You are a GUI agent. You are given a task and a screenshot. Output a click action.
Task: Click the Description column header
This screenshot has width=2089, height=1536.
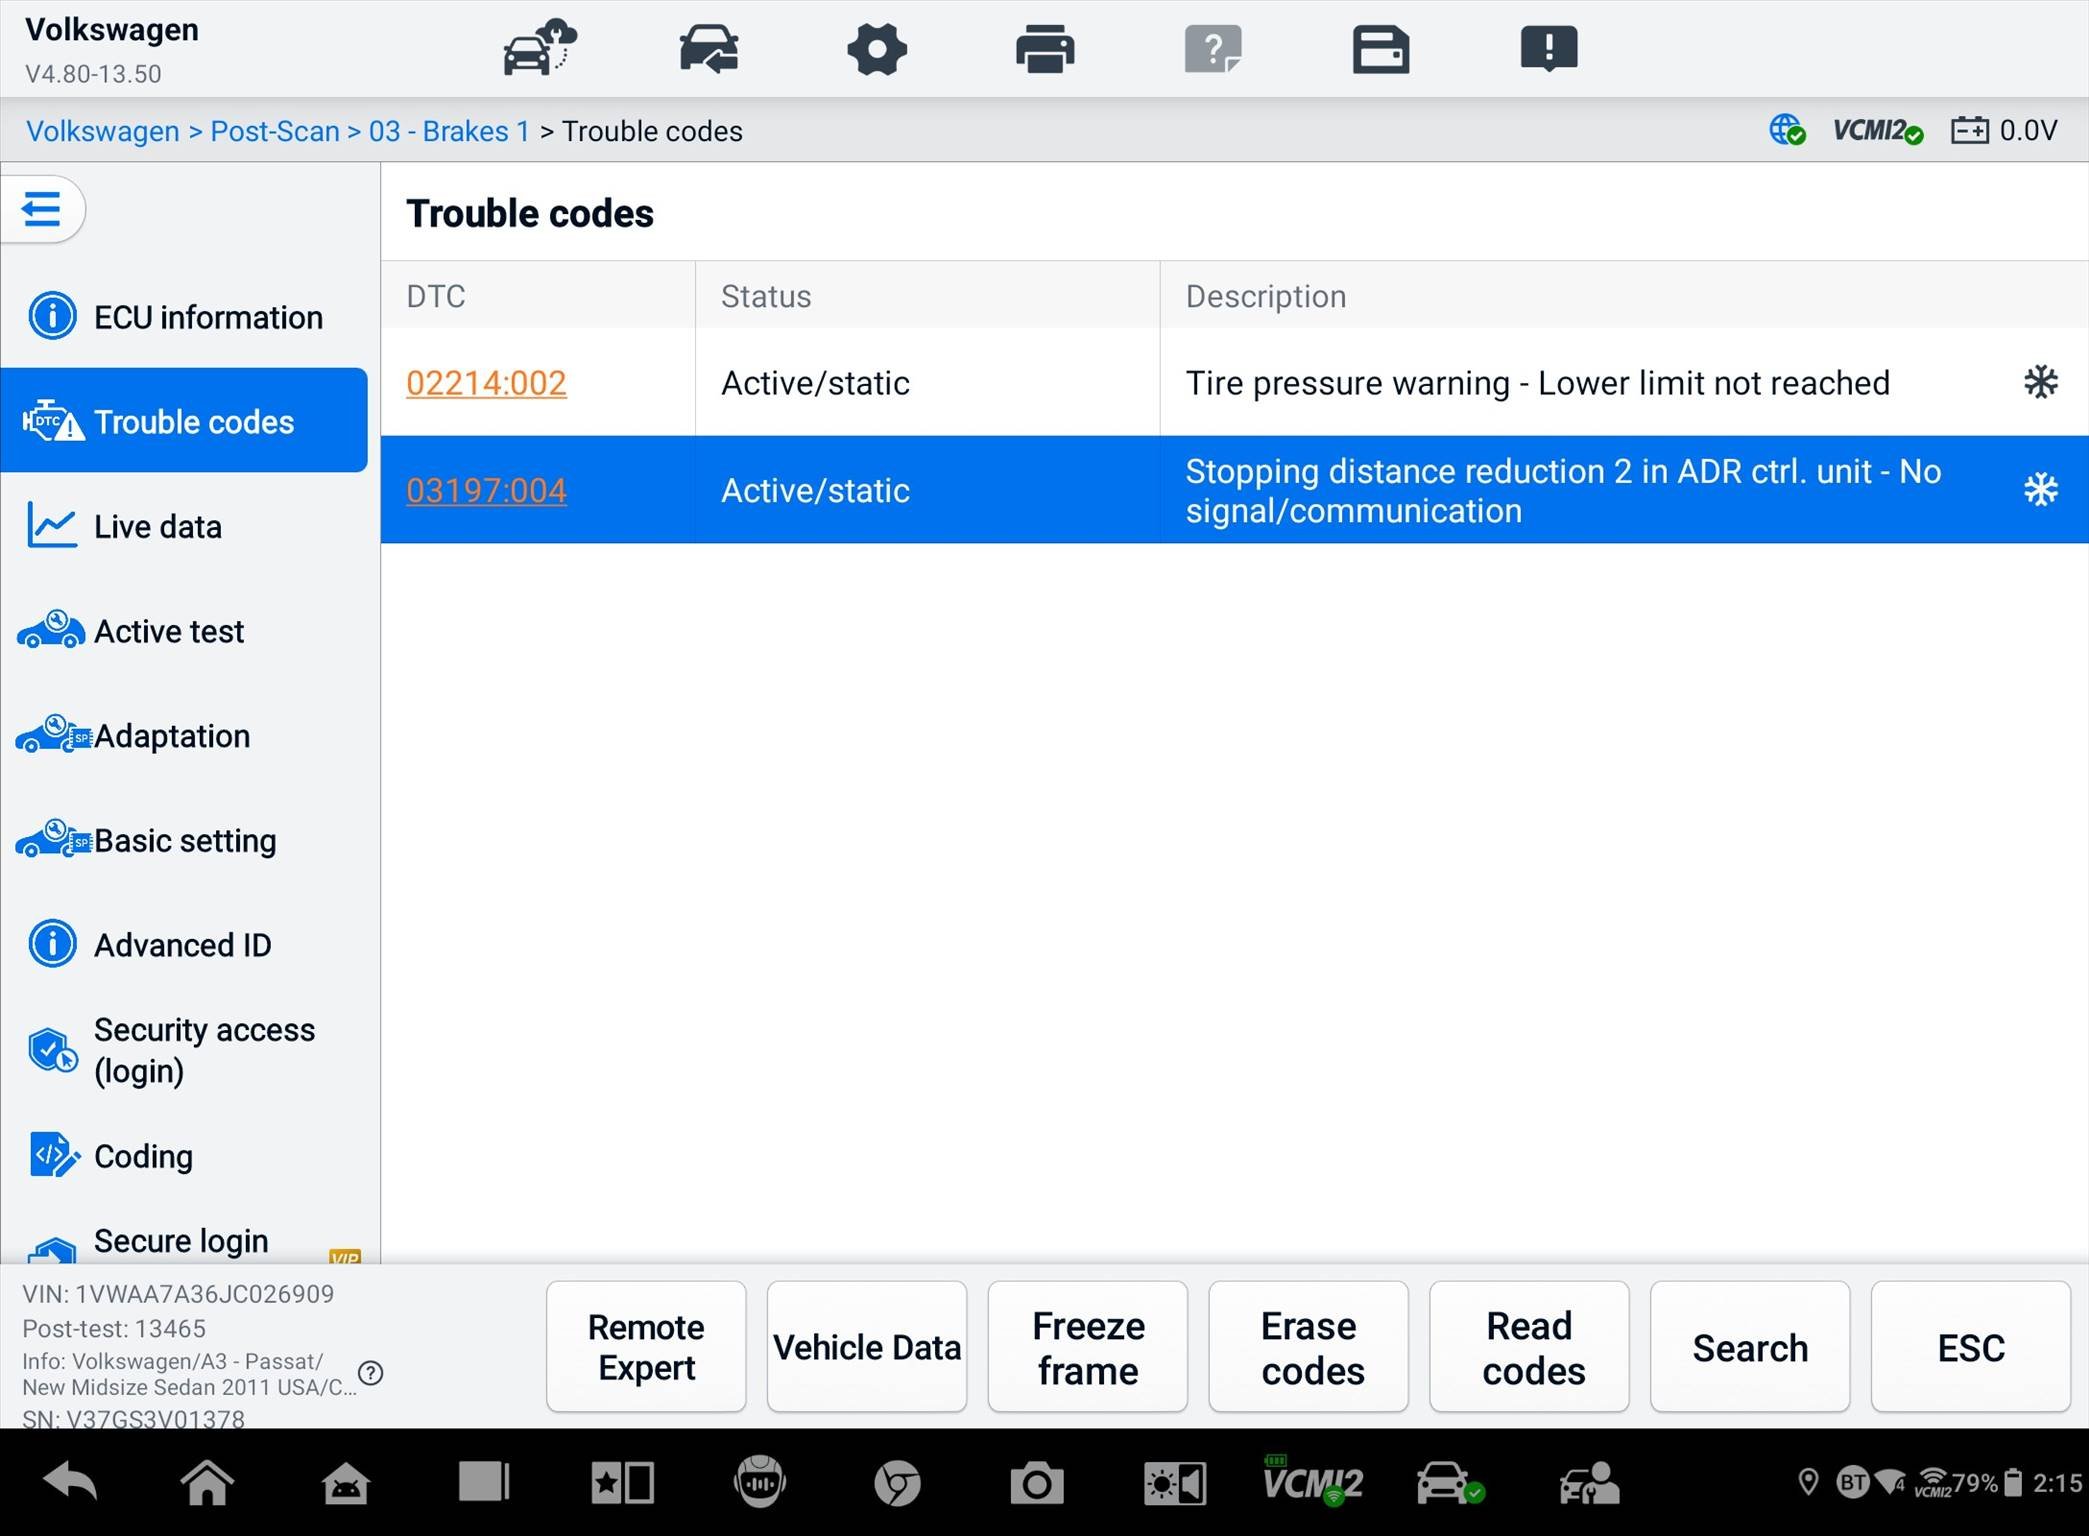click(1266, 296)
